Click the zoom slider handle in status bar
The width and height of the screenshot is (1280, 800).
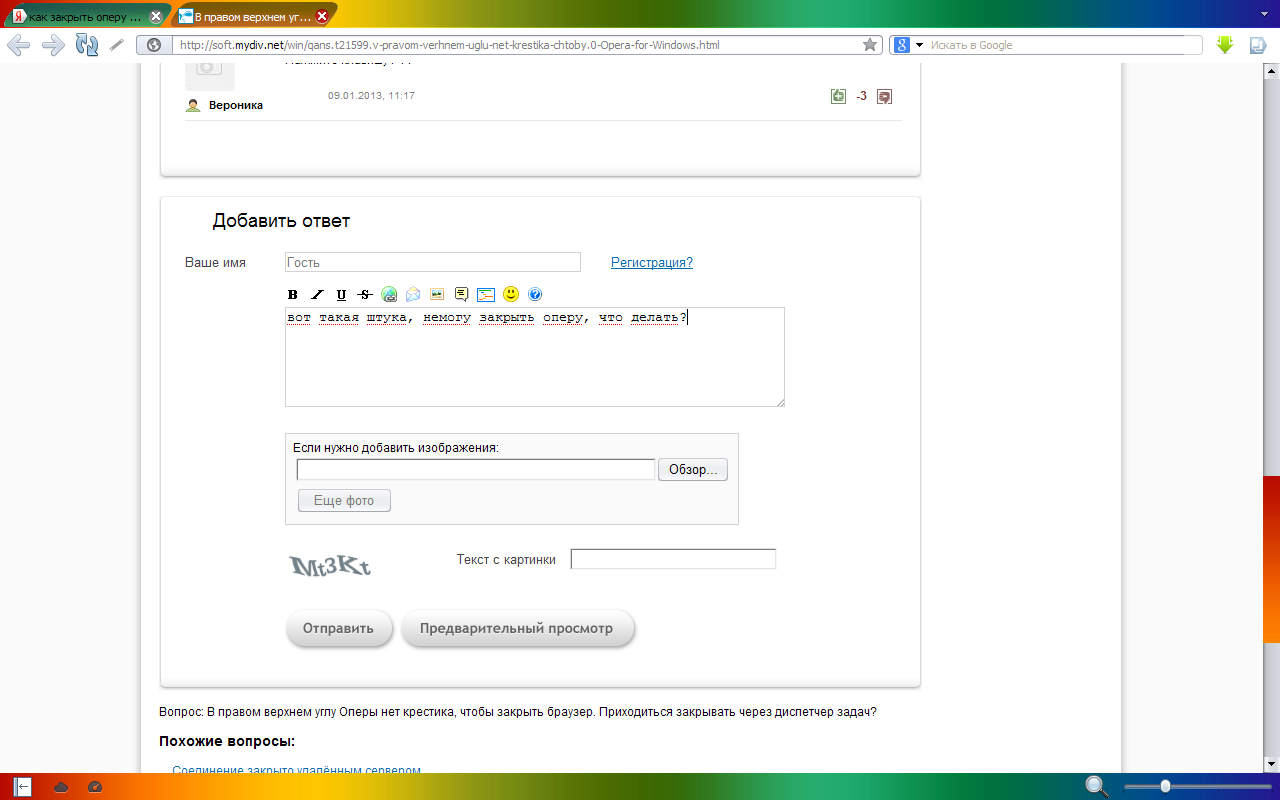pos(1165,787)
